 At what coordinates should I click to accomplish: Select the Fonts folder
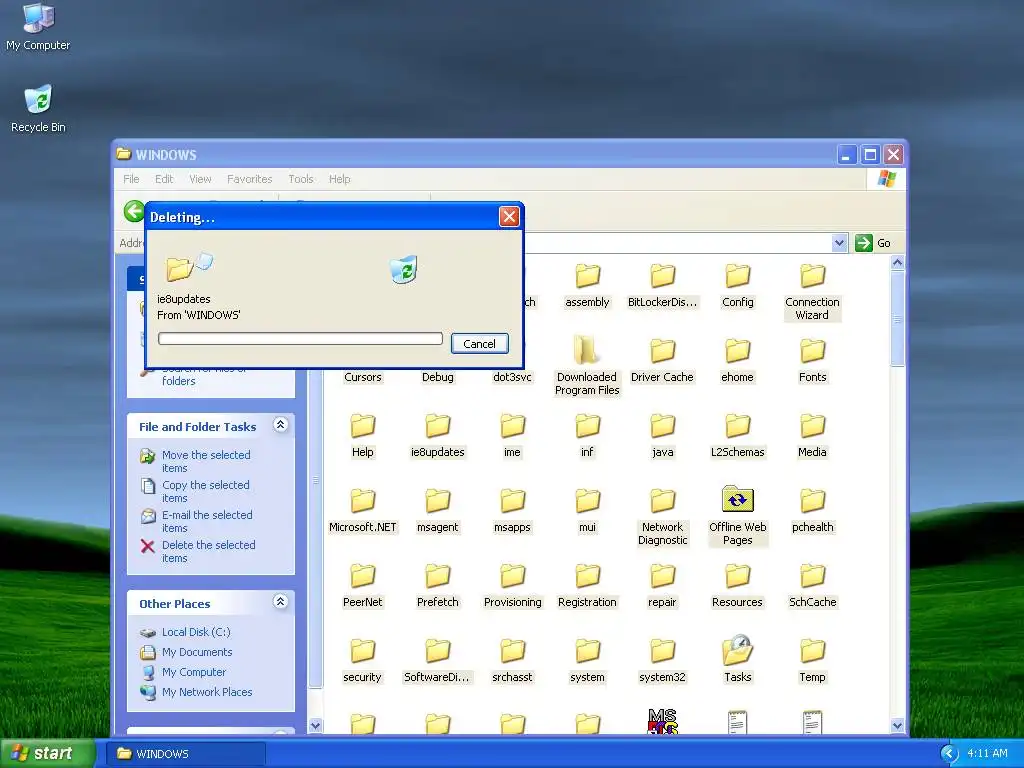[812, 360]
